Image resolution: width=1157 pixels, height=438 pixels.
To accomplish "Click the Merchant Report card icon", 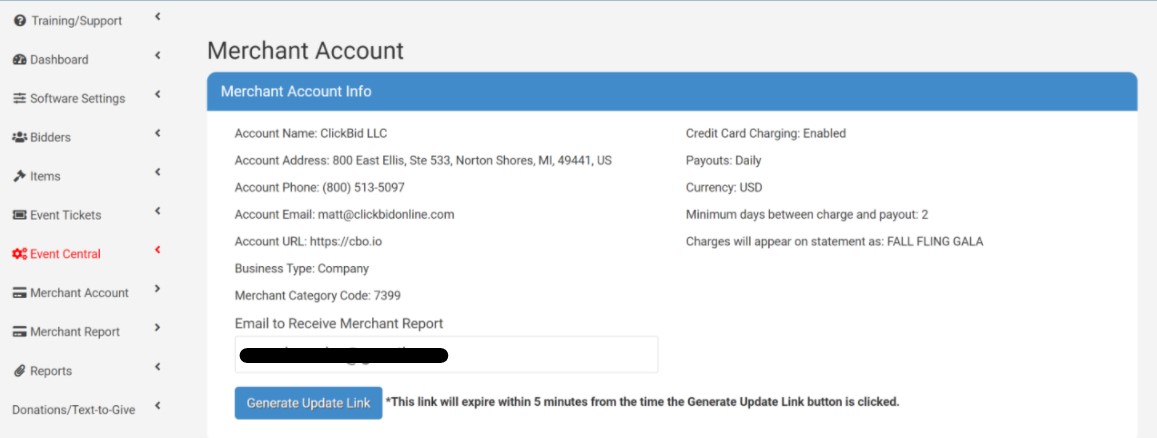I will [x=20, y=332].
